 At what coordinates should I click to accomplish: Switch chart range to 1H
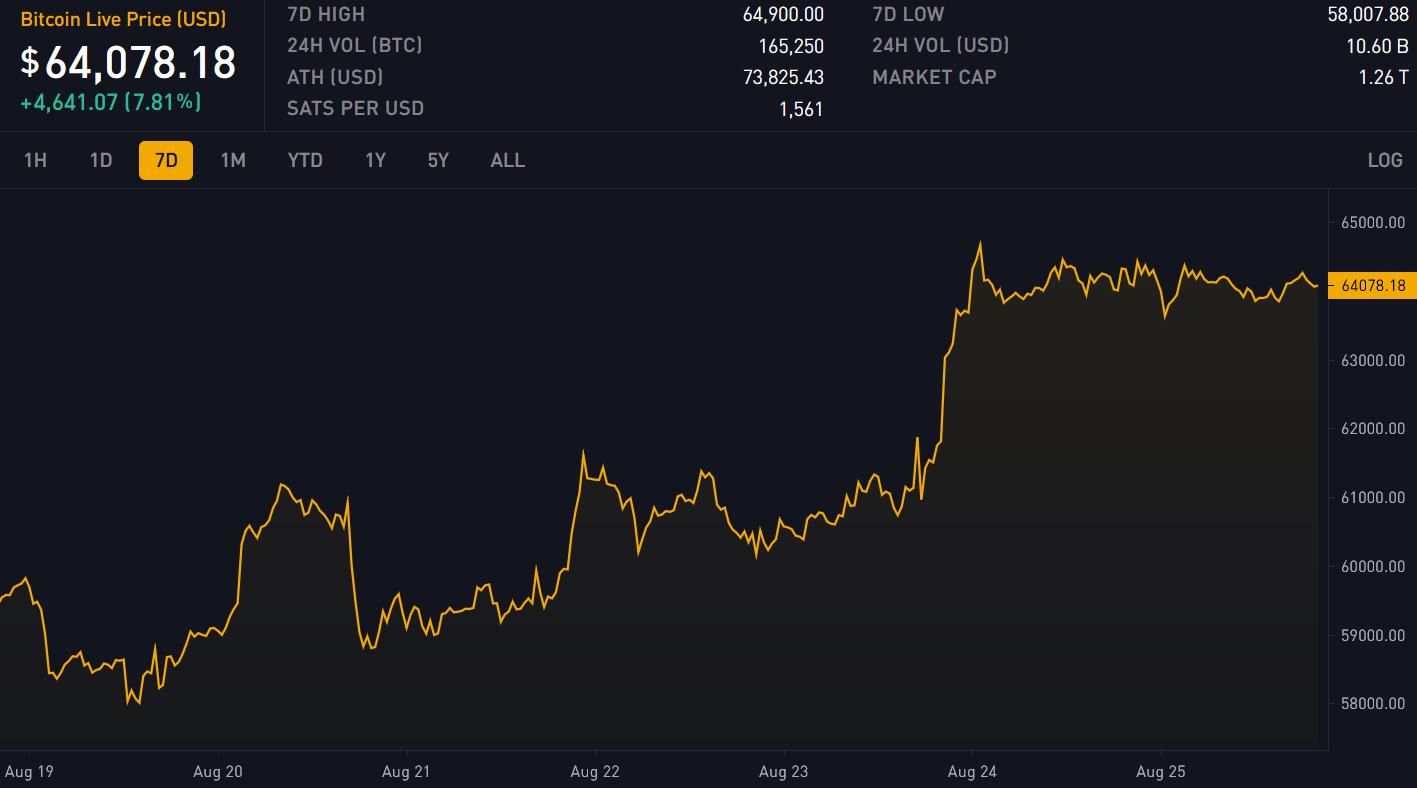click(x=35, y=160)
